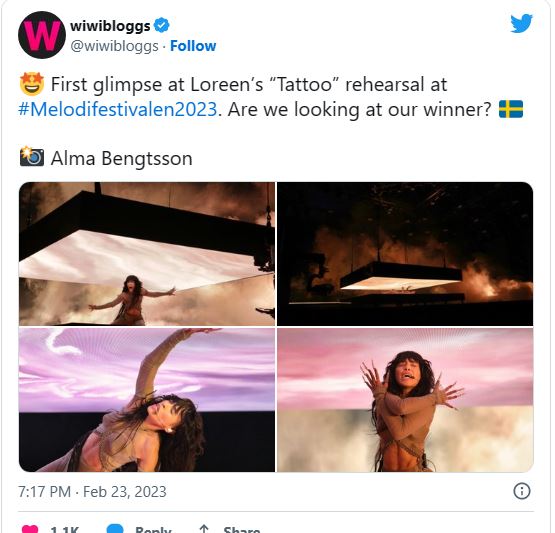Click the 1.1K likes count
The image size is (555, 533).
[x=64, y=529]
